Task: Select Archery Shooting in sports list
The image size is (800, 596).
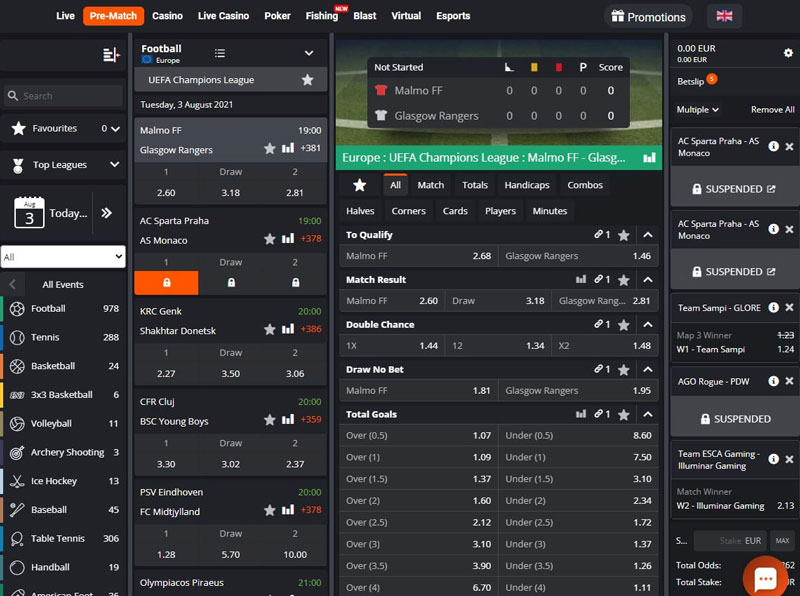Action: (x=64, y=452)
